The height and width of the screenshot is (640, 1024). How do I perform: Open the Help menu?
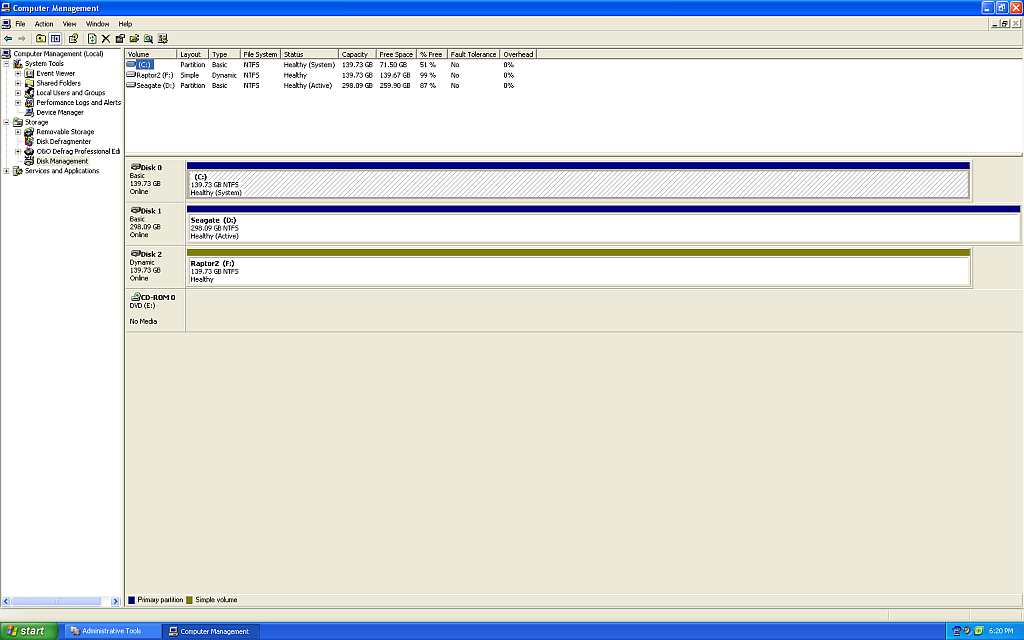pyautogui.click(x=125, y=24)
